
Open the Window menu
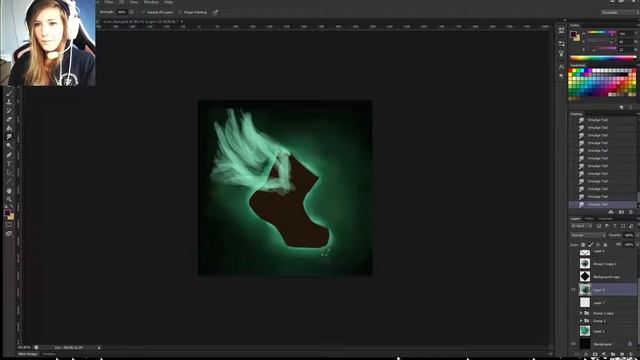coord(151,2)
